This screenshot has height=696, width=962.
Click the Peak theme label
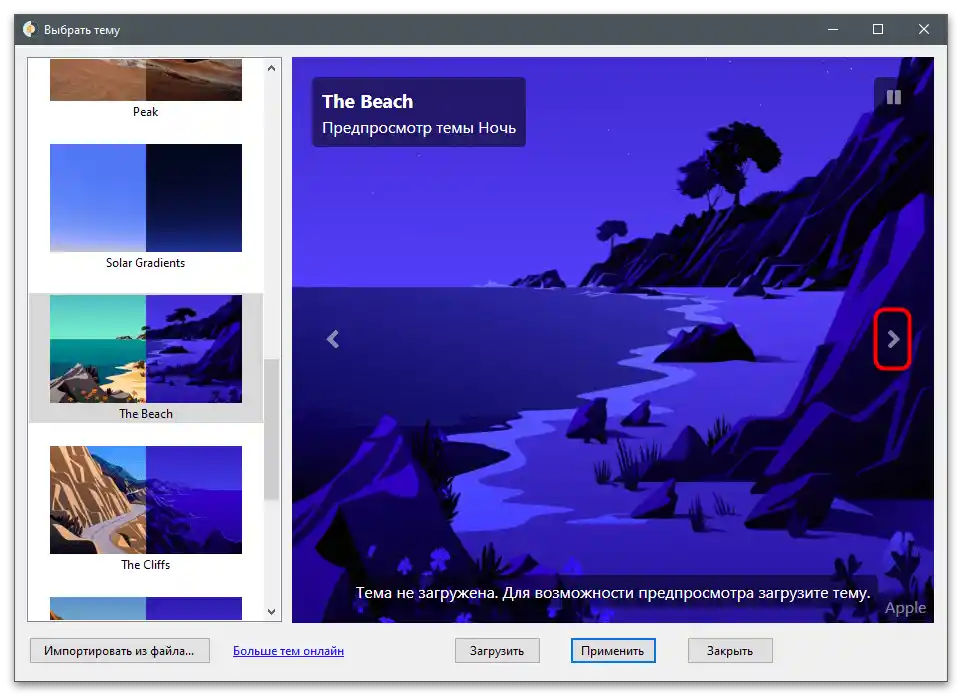(x=145, y=112)
